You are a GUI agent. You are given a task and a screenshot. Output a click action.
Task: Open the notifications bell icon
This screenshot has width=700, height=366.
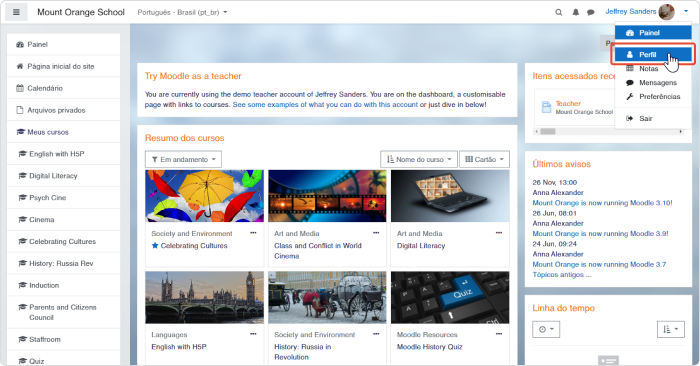[576, 12]
